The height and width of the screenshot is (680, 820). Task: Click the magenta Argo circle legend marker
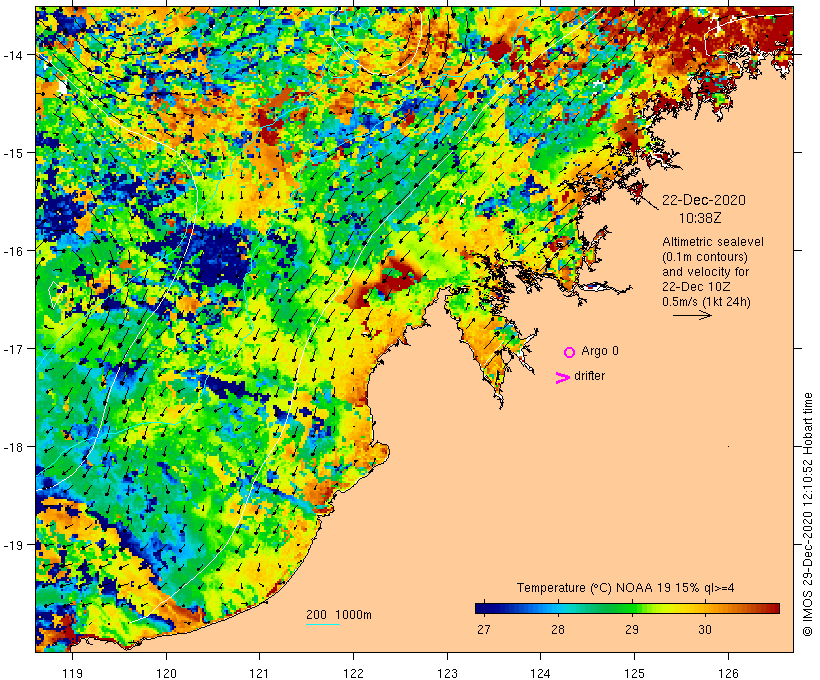570,353
